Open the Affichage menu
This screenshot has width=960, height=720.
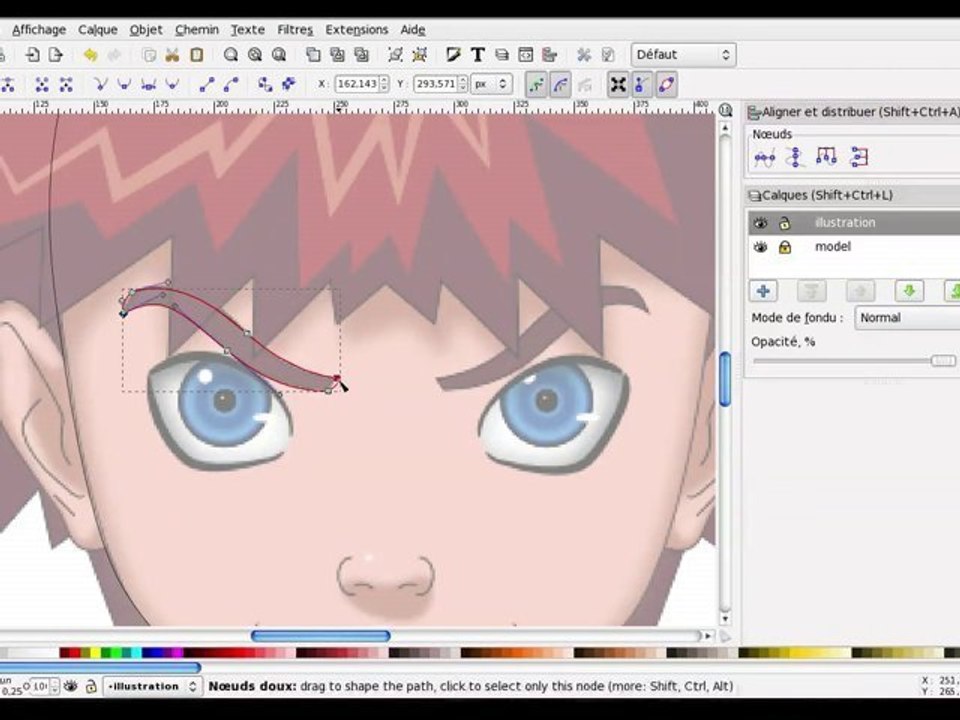tap(39, 29)
